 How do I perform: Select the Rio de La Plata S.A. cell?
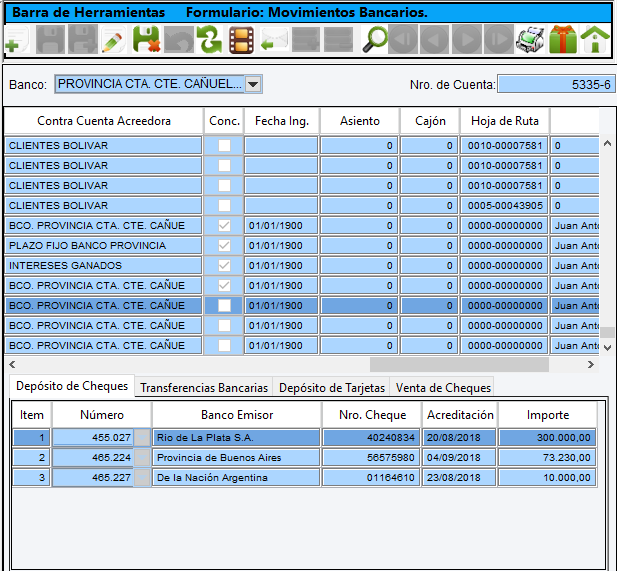[236, 437]
